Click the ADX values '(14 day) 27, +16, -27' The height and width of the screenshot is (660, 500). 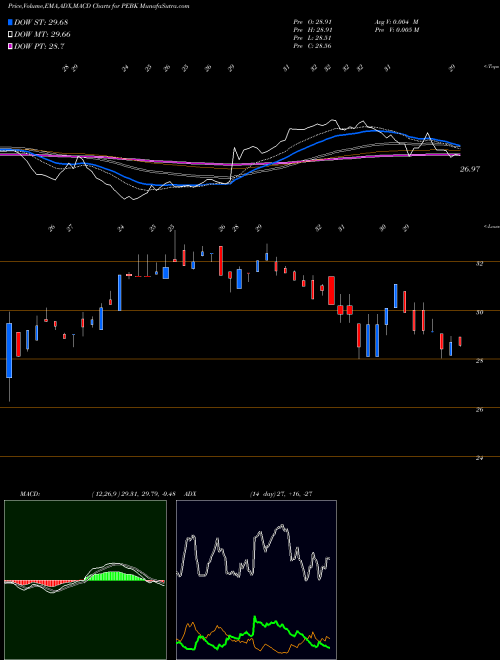pyautogui.click(x=281, y=494)
